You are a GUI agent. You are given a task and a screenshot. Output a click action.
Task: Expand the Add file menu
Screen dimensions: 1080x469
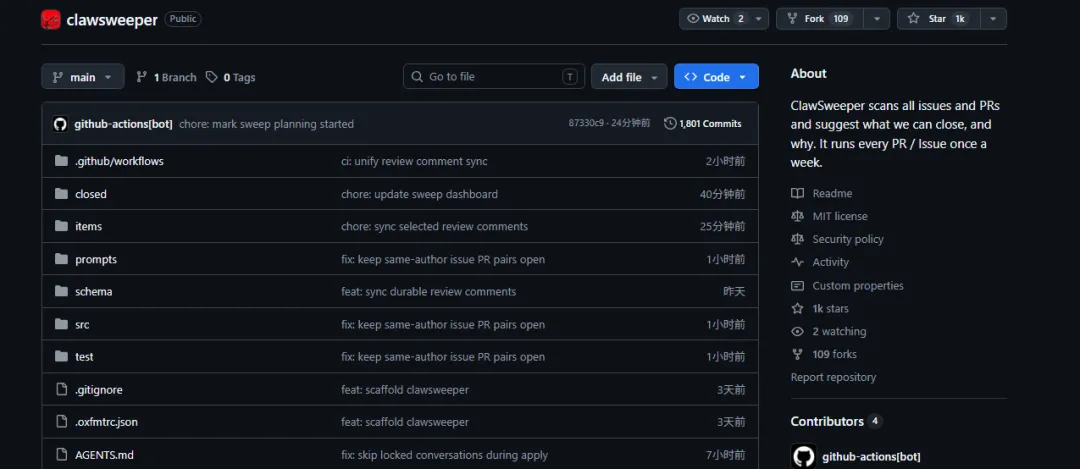[629, 77]
